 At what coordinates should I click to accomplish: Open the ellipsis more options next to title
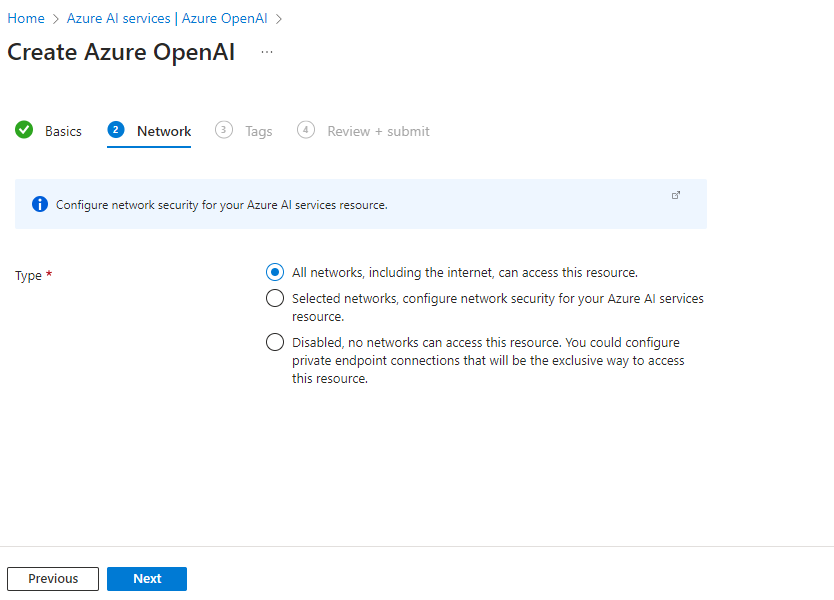pyautogui.click(x=267, y=52)
